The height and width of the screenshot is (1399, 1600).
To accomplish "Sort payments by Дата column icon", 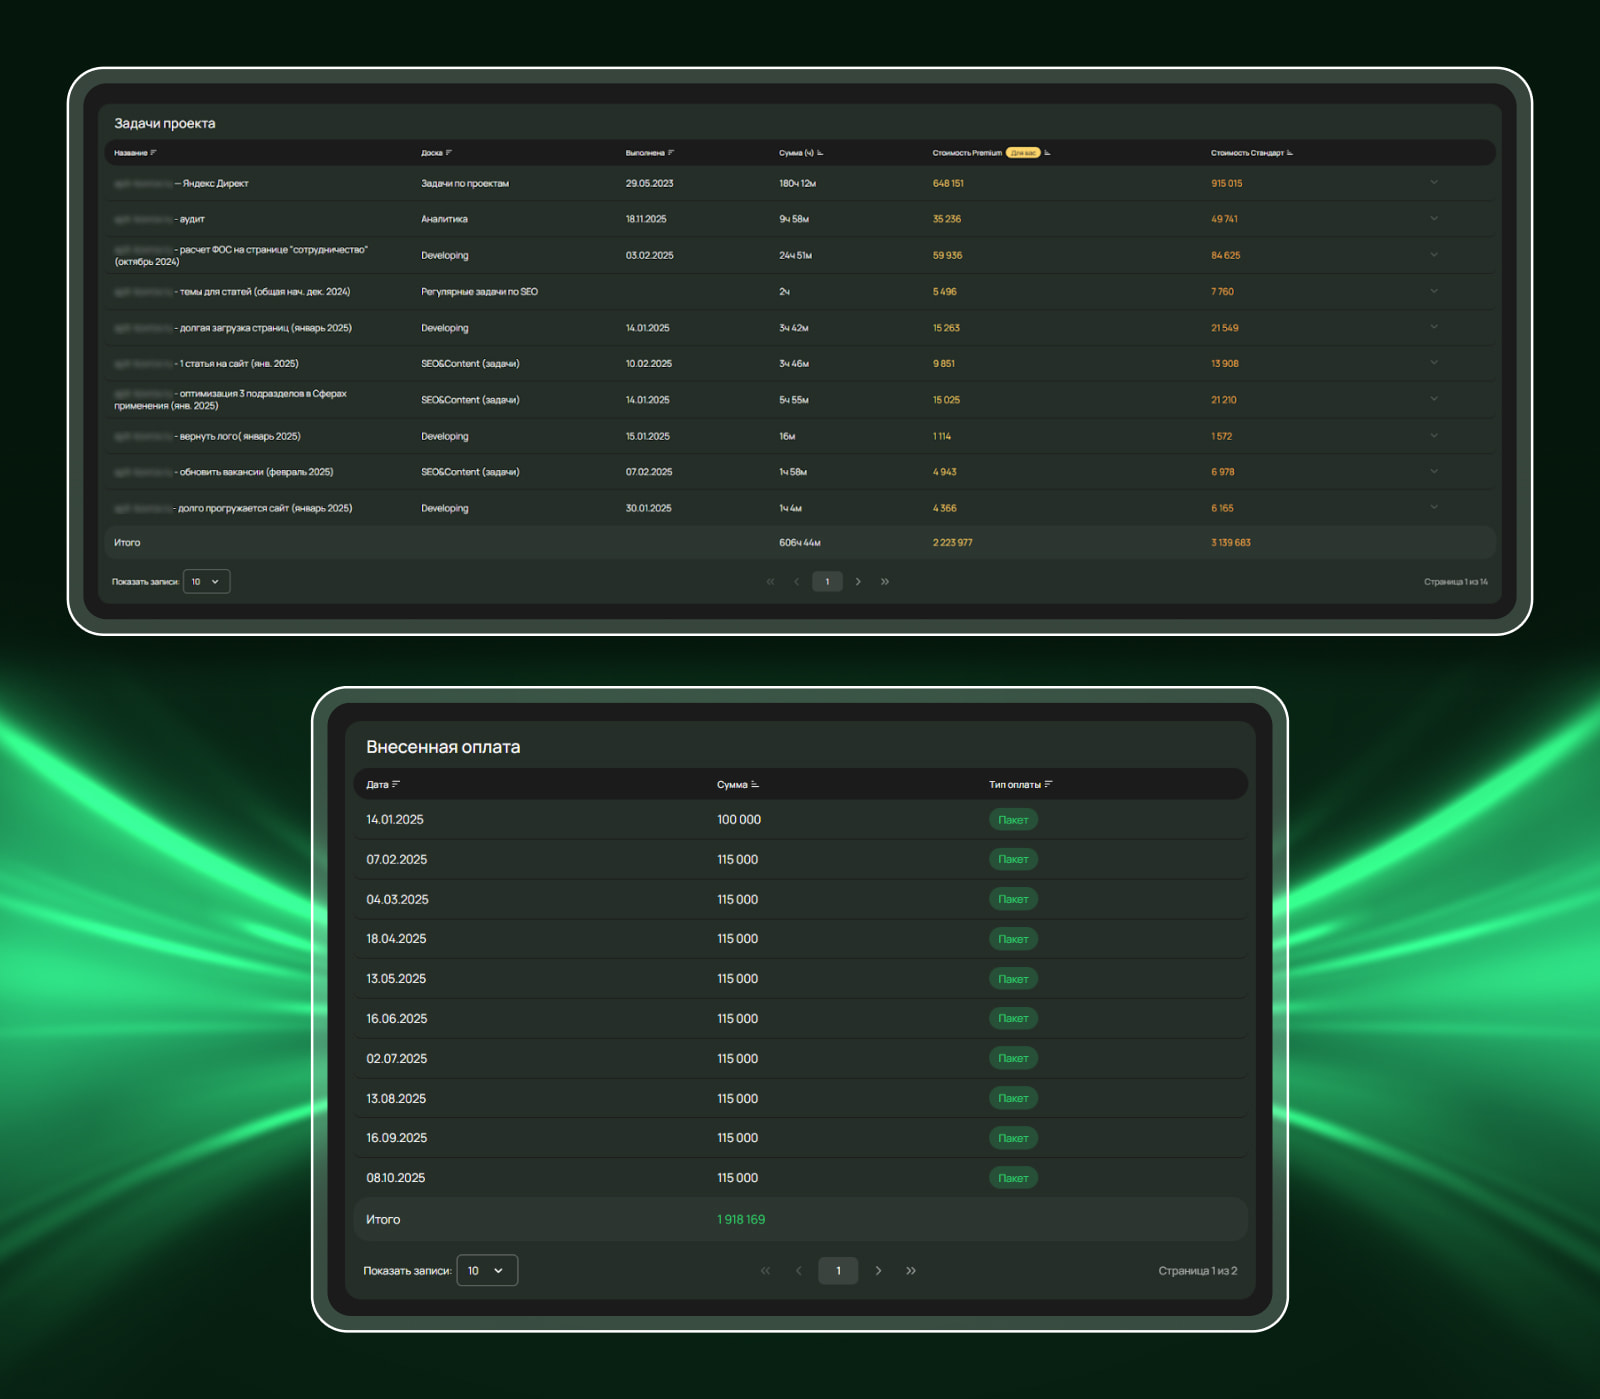I will tap(396, 785).
